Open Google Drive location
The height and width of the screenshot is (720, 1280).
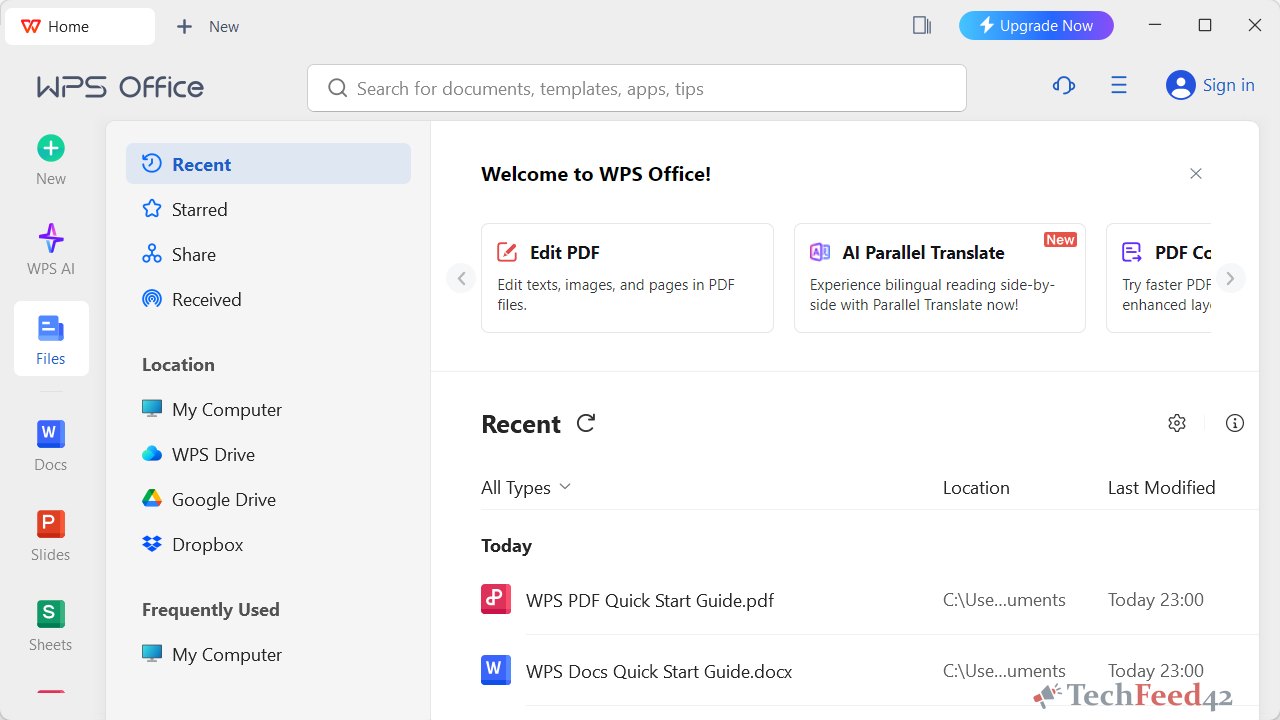point(268,499)
